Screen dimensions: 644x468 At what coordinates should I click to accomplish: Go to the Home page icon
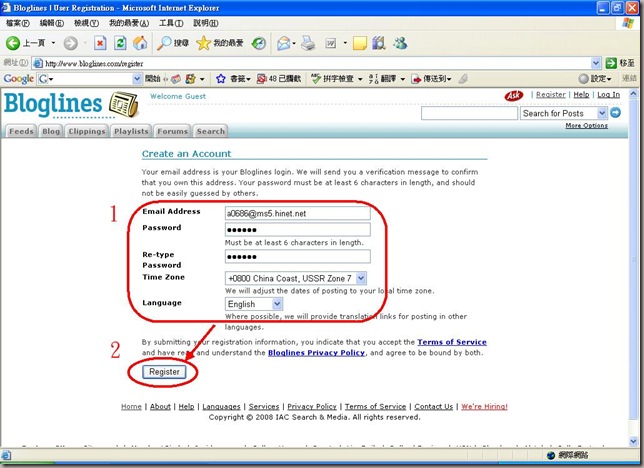pyautogui.click(x=140, y=43)
